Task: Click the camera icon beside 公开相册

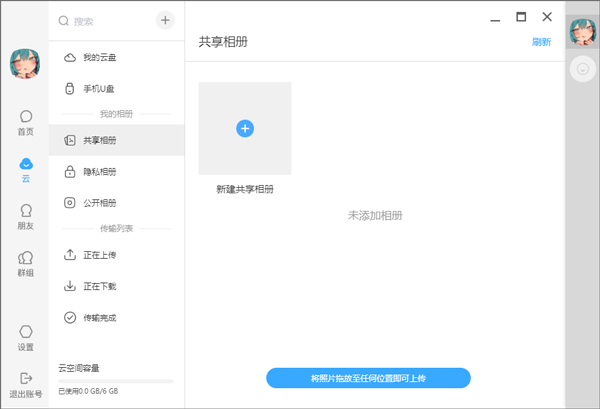Action: click(70, 202)
